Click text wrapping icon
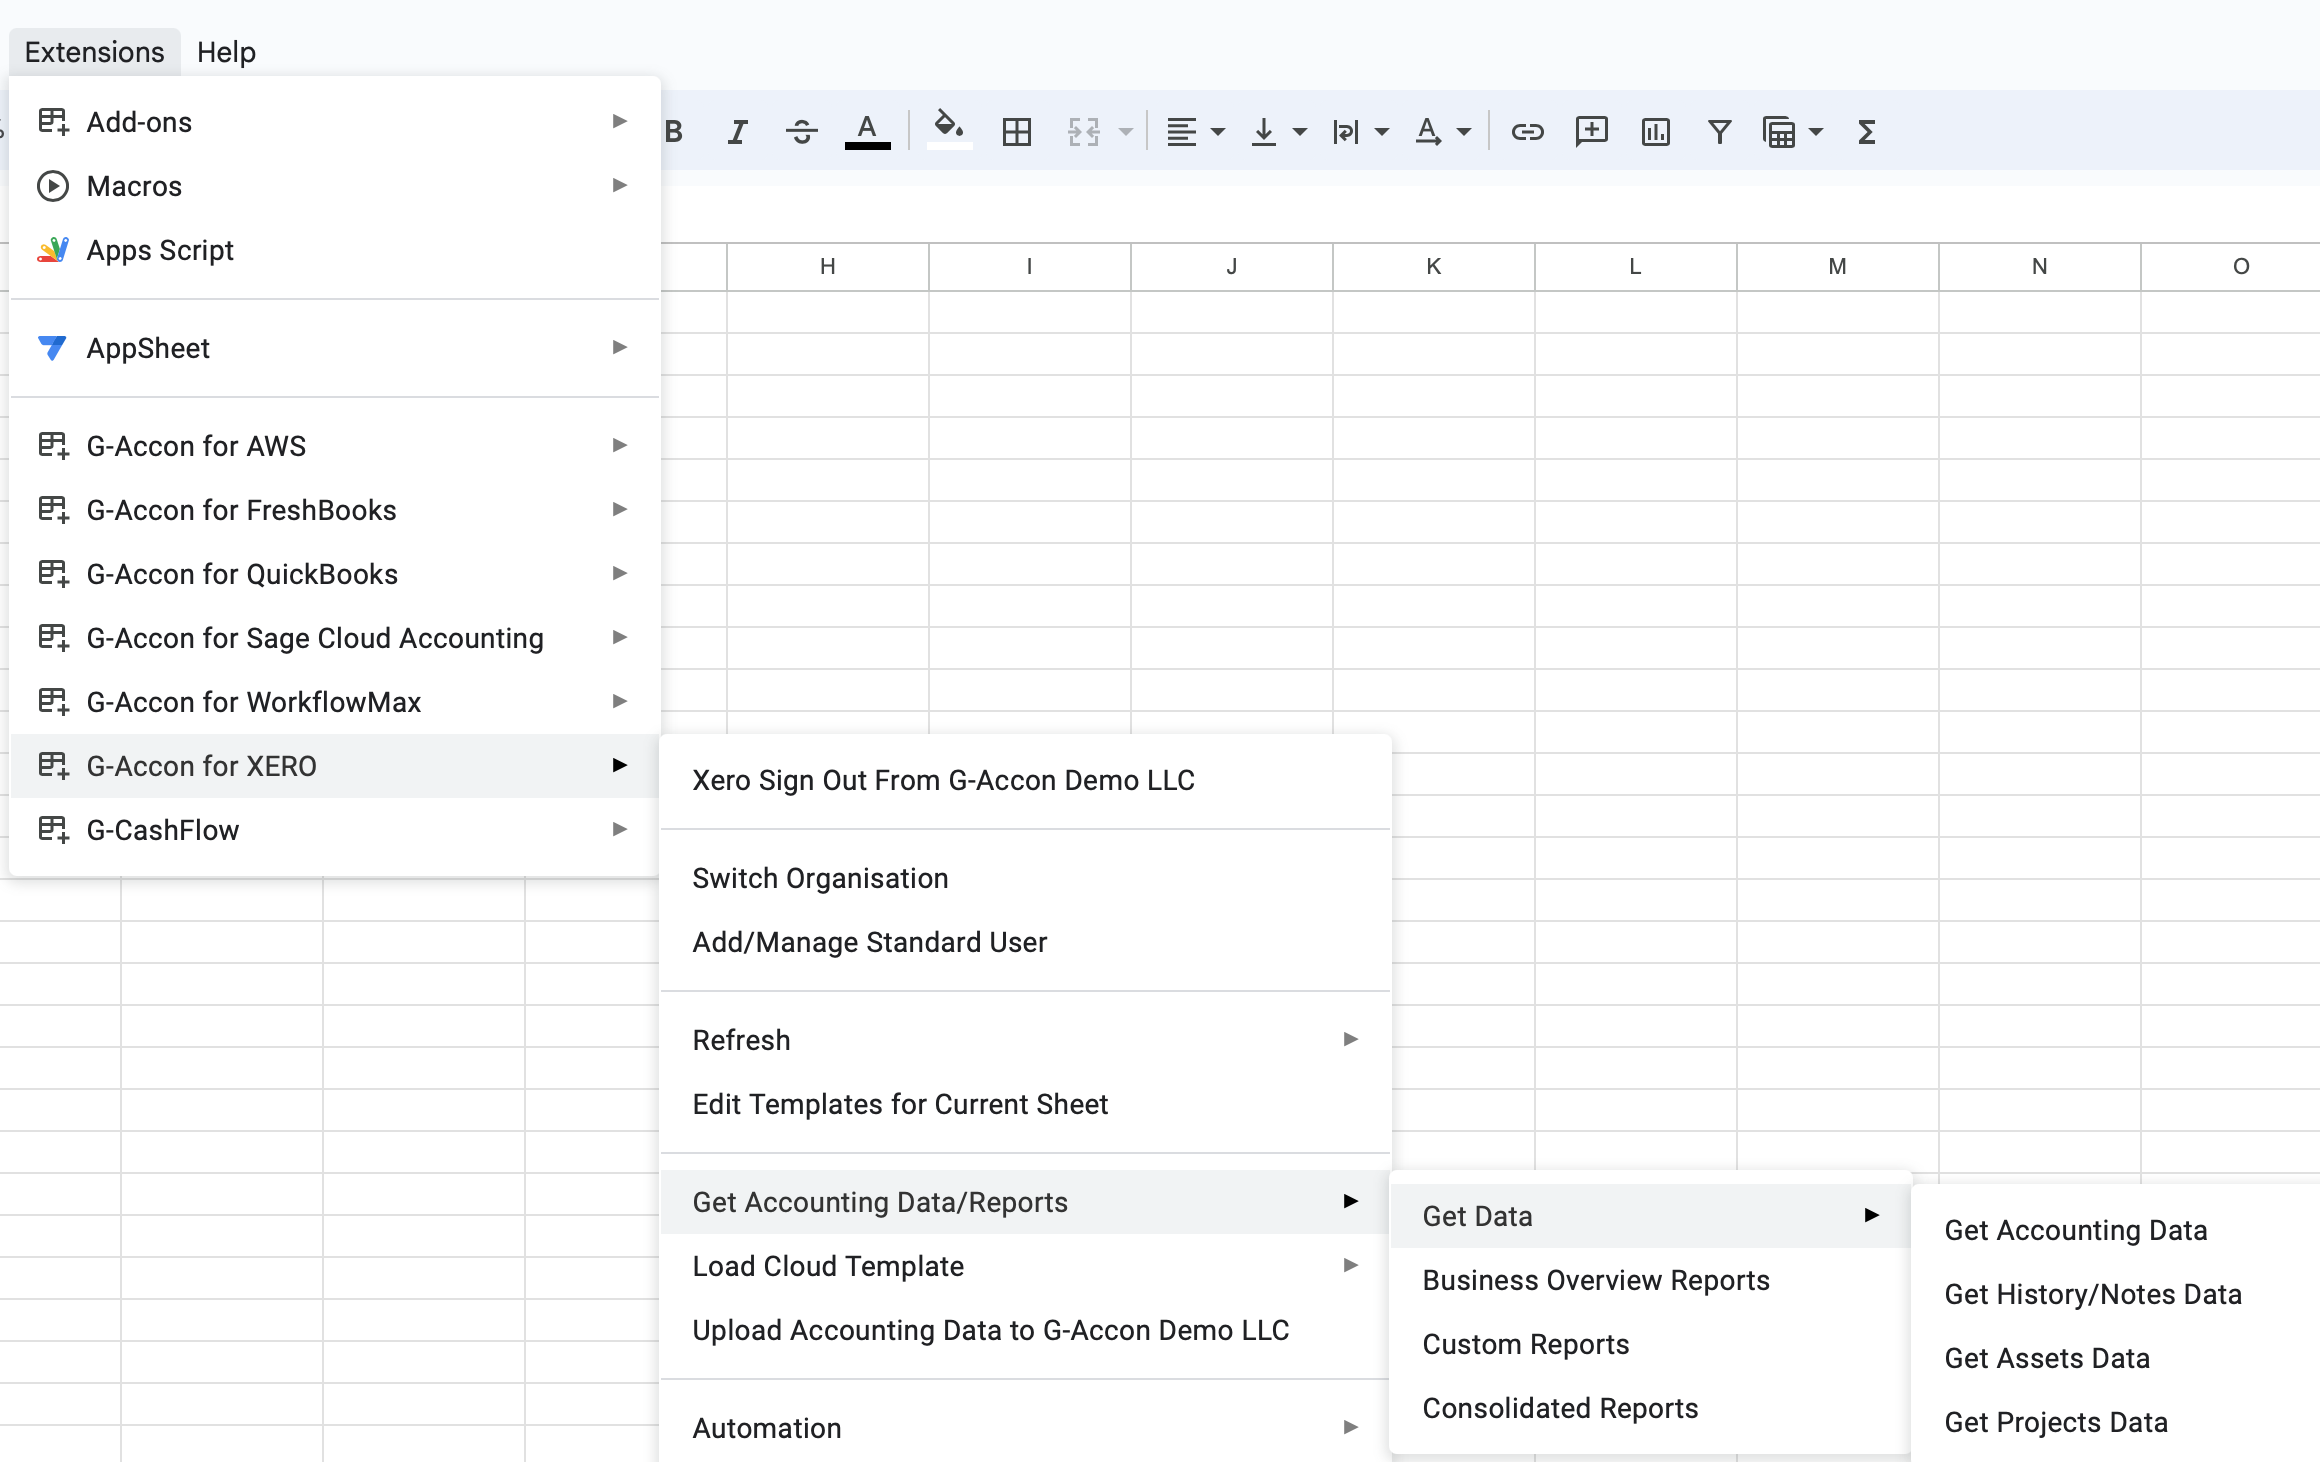 pyautogui.click(x=1346, y=132)
